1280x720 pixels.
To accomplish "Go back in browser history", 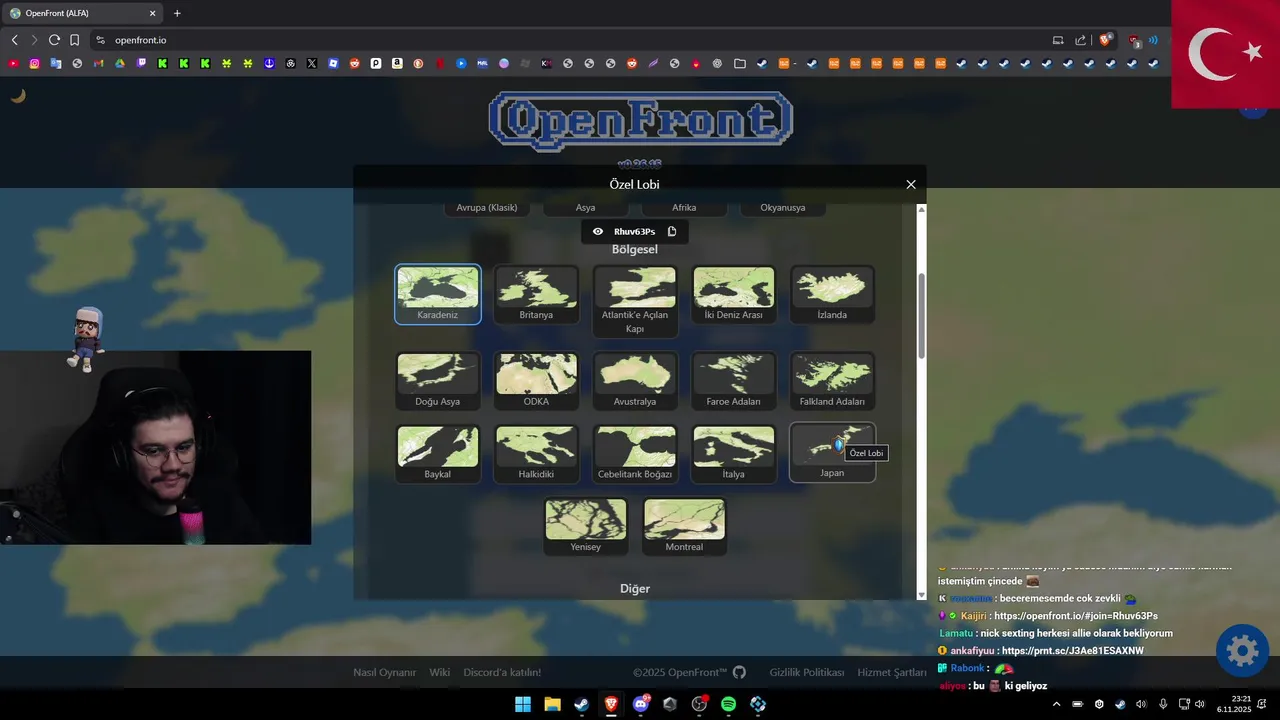I will (14, 40).
